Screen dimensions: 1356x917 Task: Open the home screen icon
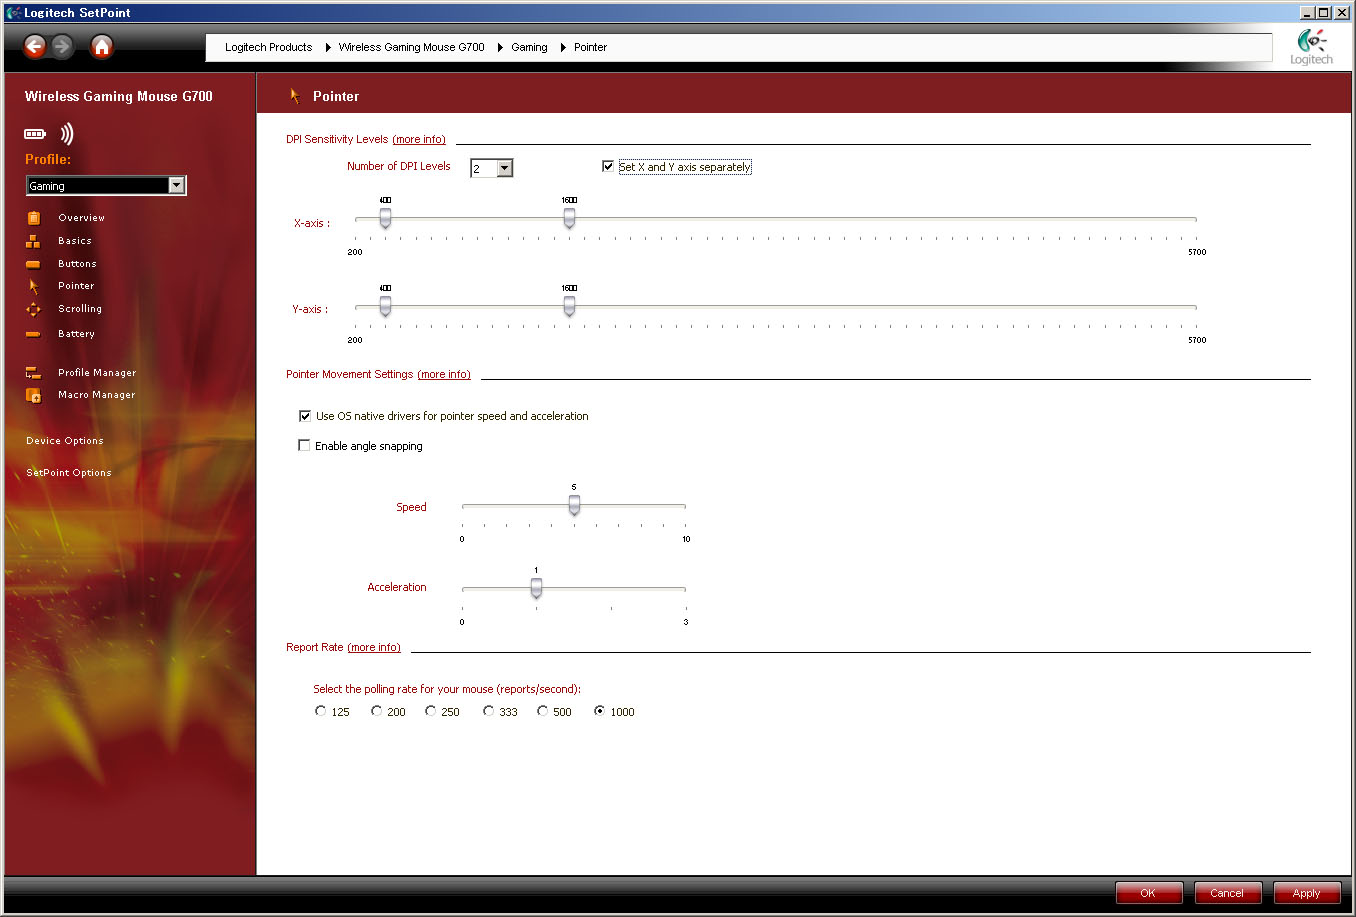(x=102, y=46)
